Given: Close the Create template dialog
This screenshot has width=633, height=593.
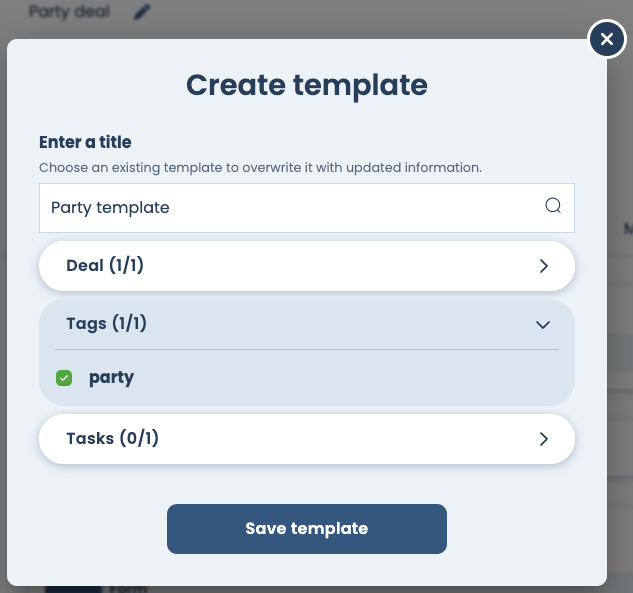Looking at the screenshot, I should (606, 39).
